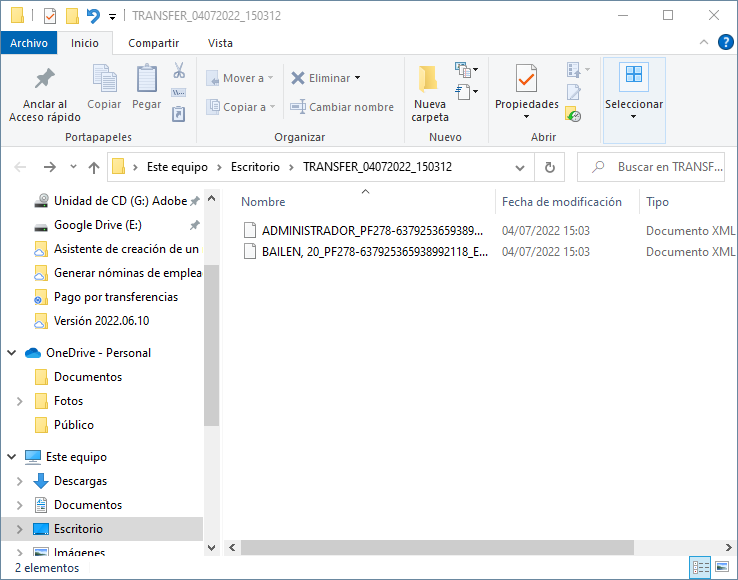Click the scissors Cortar icon

tap(179, 70)
